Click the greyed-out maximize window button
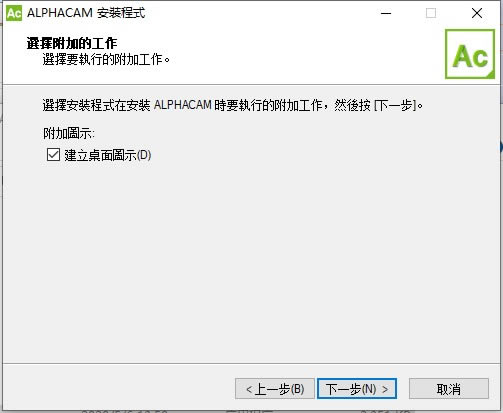The height and width of the screenshot is (413, 503). pyautogui.click(x=431, y=13)
